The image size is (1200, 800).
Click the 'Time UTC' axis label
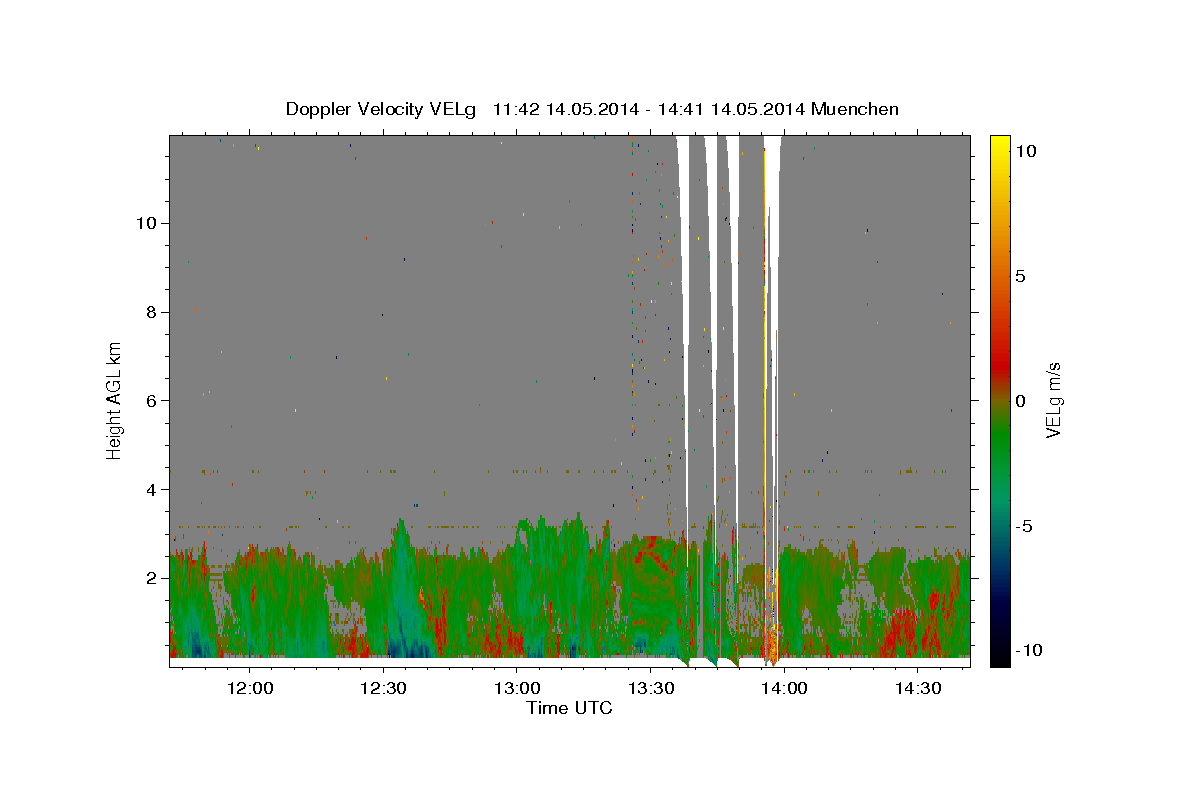569,708
